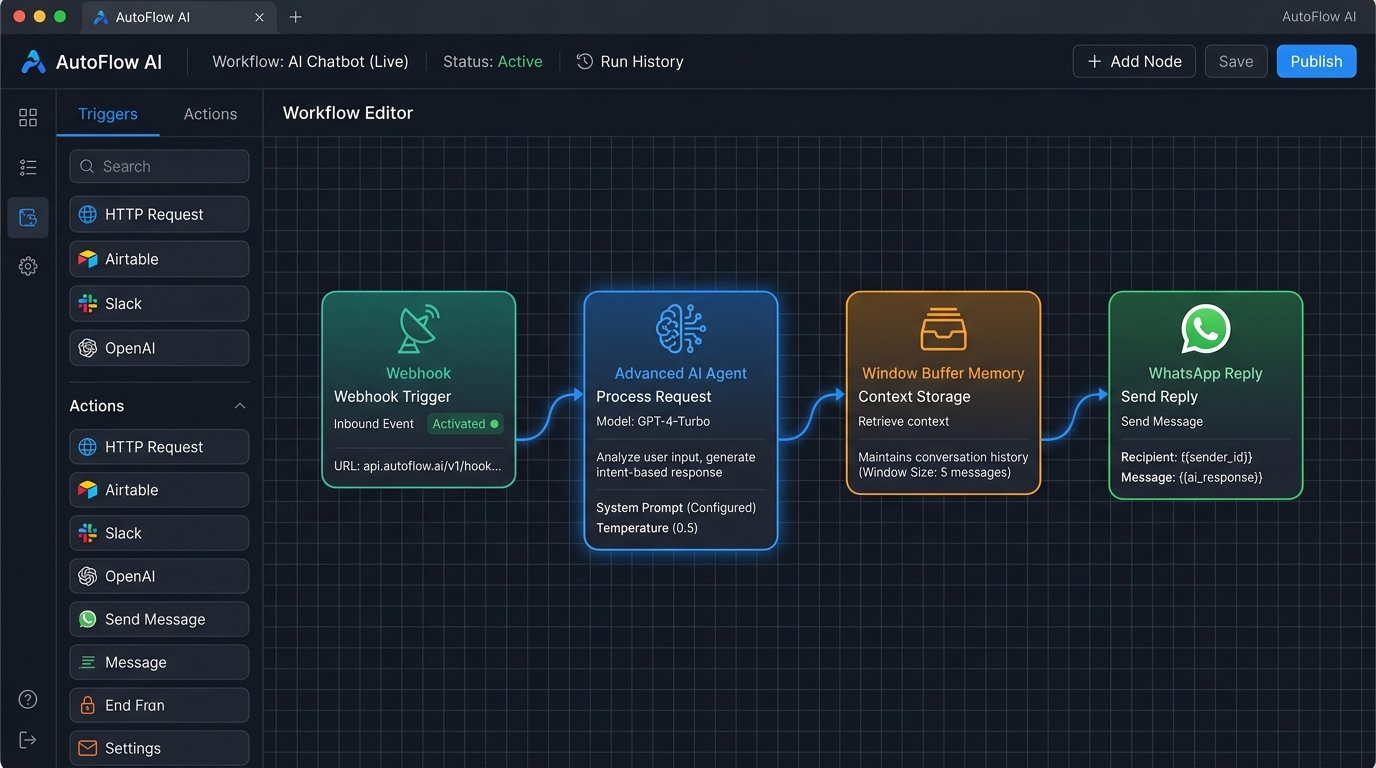Click the URL api.autoflow.ai/v1/hook... text
The image size is (1376, 768).
(x=418, y=466)
